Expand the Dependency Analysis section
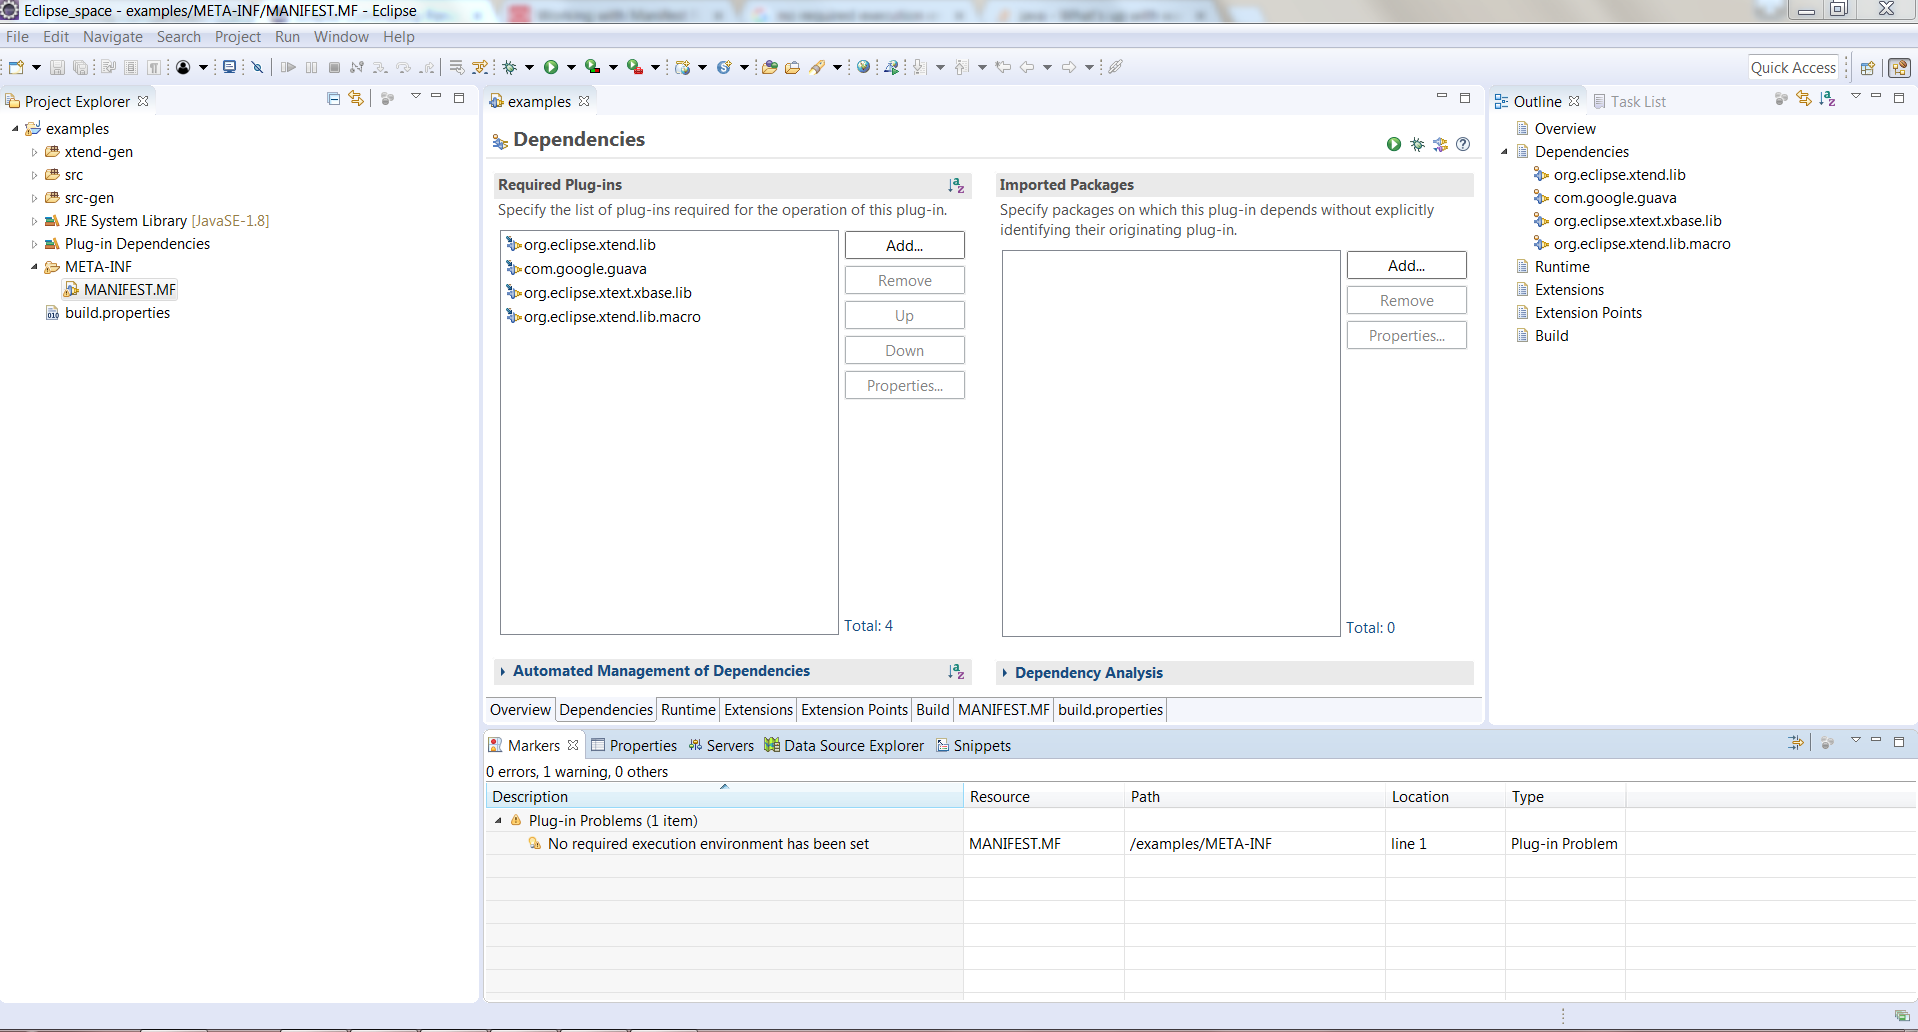 tap(1004, 674)
